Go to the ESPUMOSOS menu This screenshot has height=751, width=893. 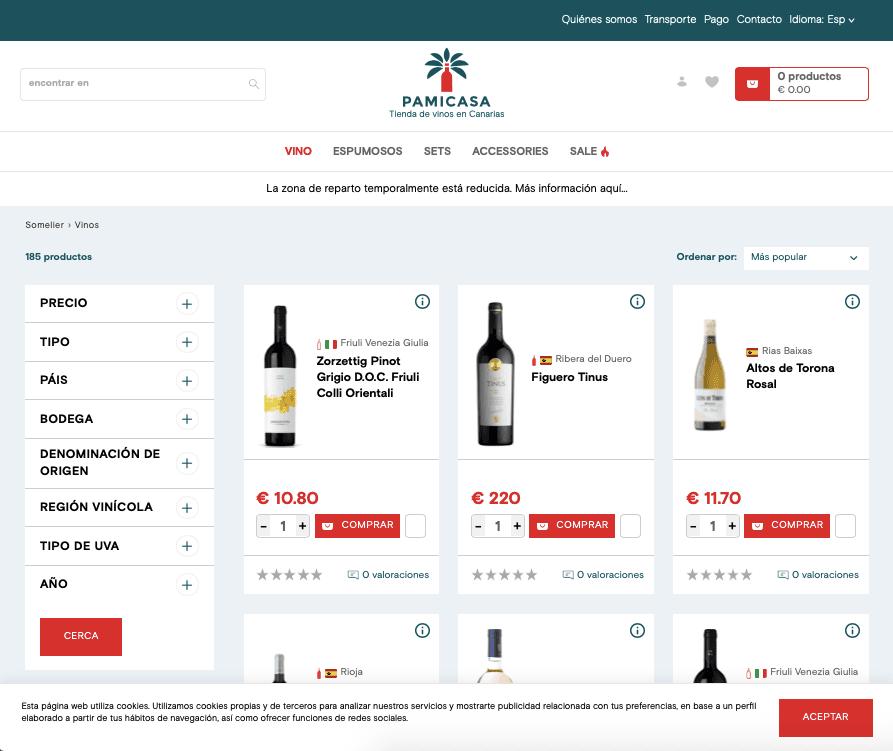point(367,152)
